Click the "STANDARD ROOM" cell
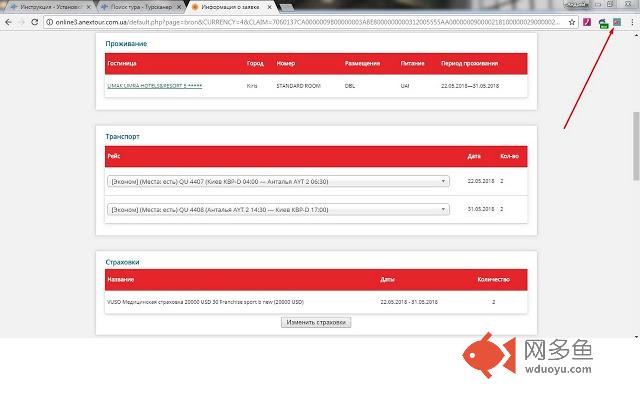Image resolution: width=640 pixels, height=400 pixels. 298,86
